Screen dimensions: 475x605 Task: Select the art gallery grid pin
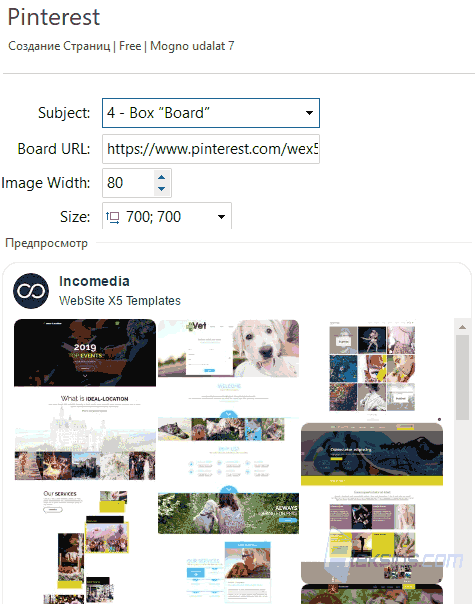[372, 368]
